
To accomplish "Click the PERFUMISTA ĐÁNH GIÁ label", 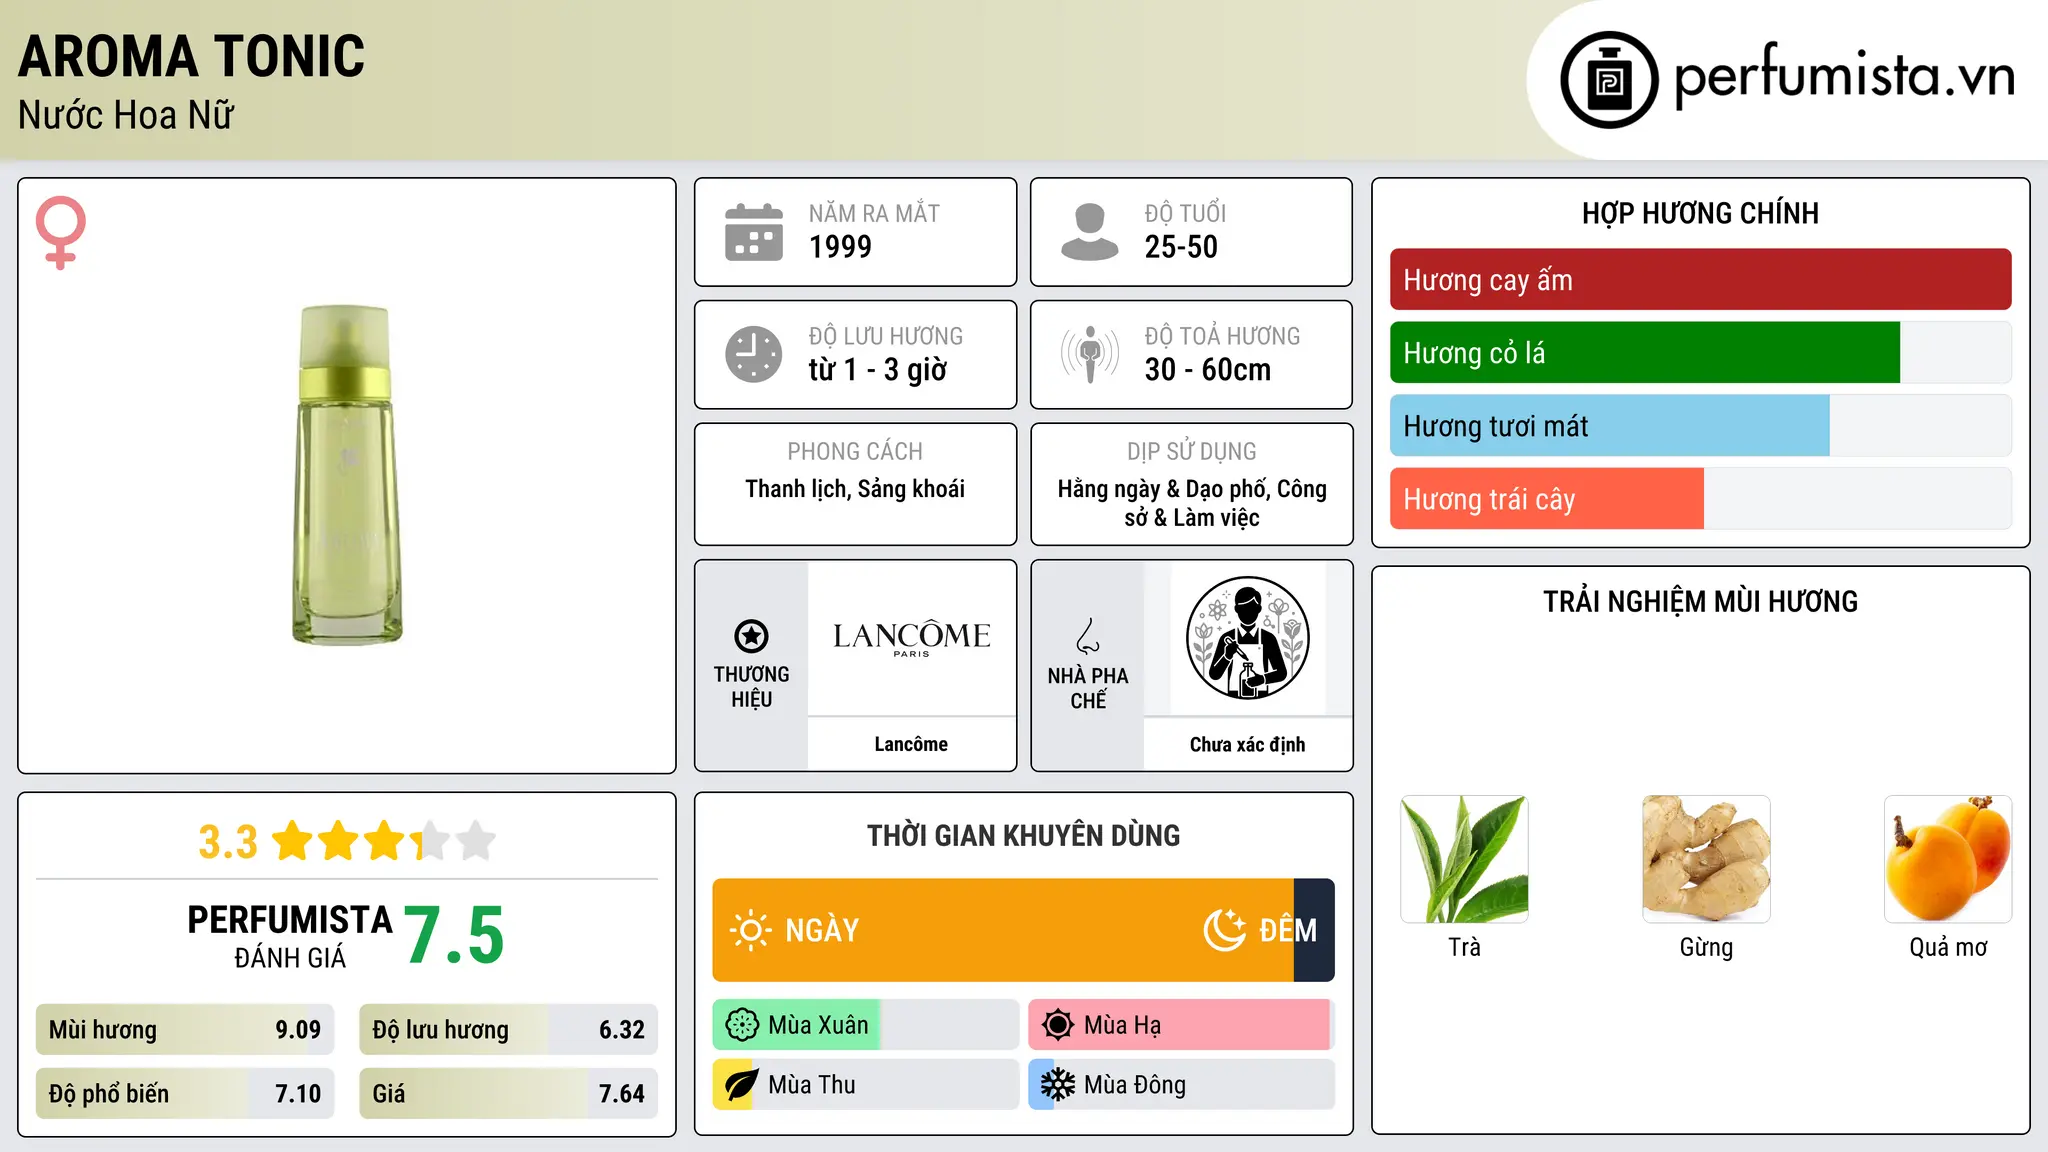I will 290,936.
